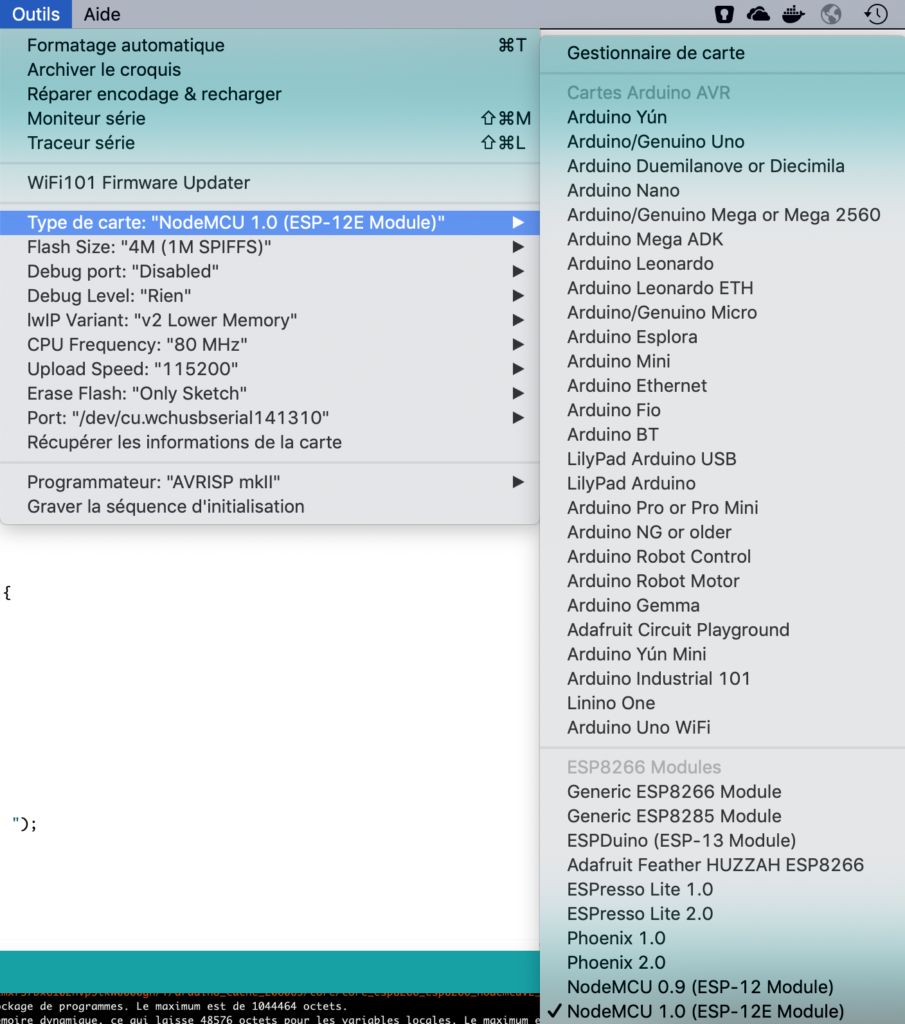Screen dimensions: 905x1024
Task: Select Arduino Yún Mini
Action: pyautogui.click(x=722, y=654)
